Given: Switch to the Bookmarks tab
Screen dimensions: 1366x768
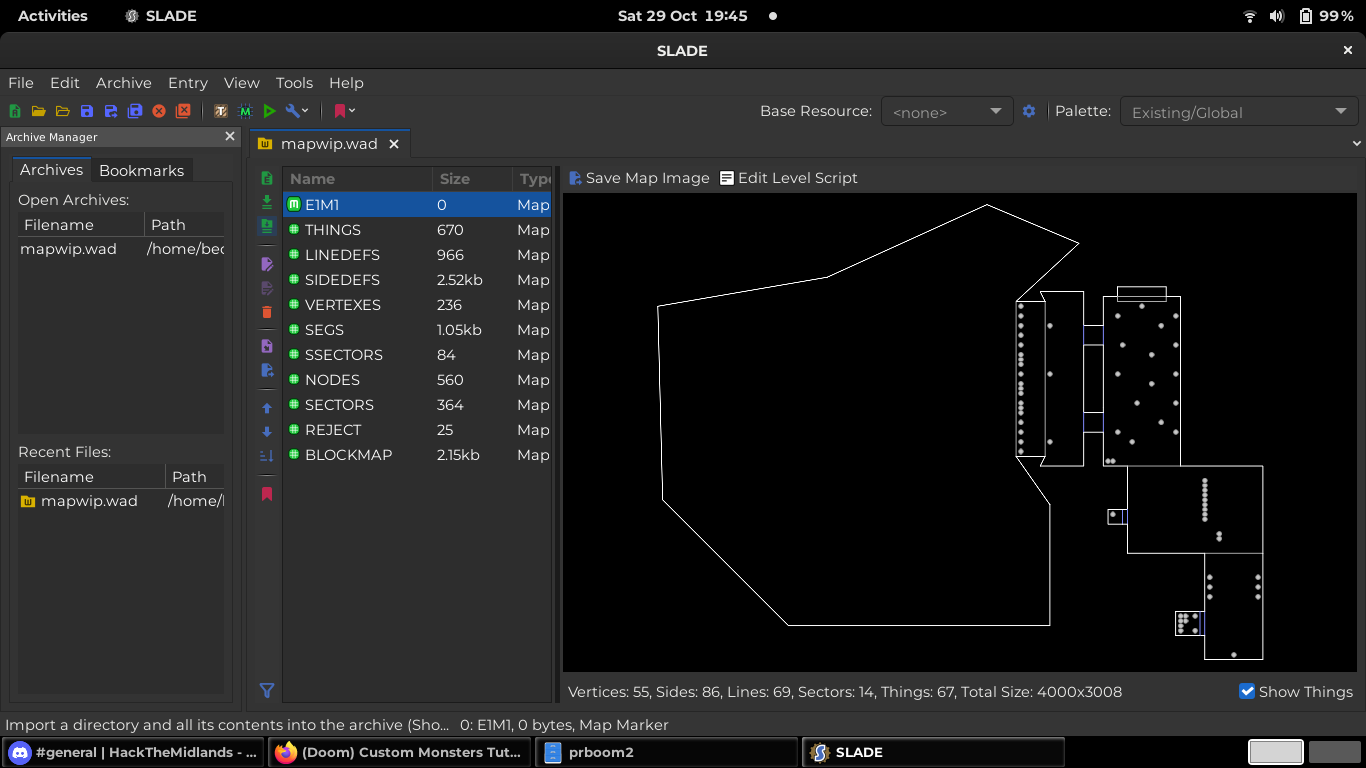Looking at the screenshot, I should pos(141,170).
